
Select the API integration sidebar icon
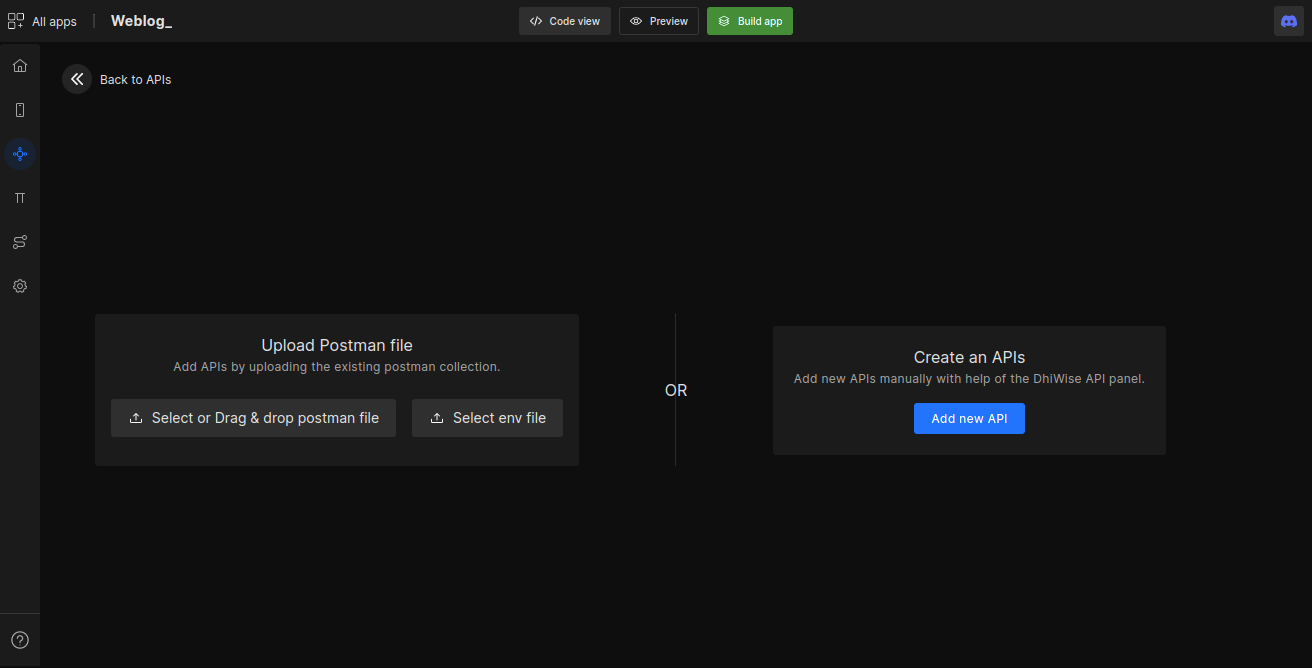coord(20,154)
